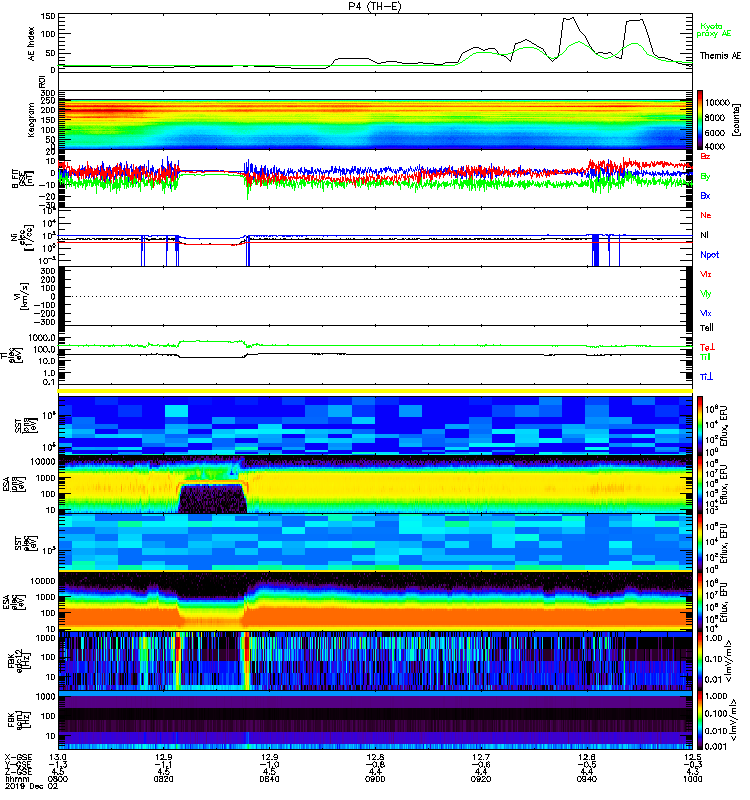Click the green "Kyoto proxy AE" legend label
750x800 pixels.
713,30
